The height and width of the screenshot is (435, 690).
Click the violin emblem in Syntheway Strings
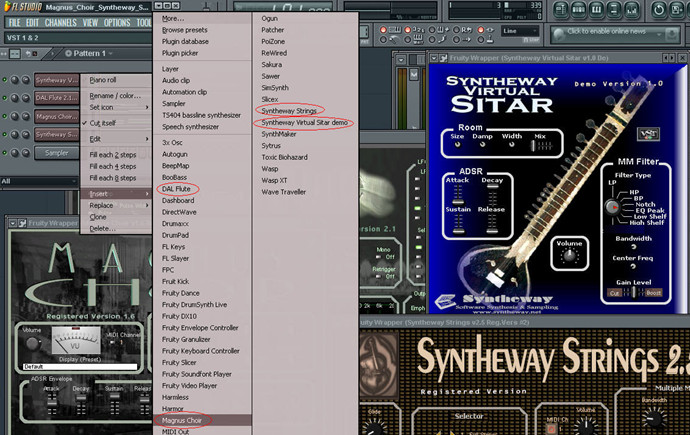(379, 366)
